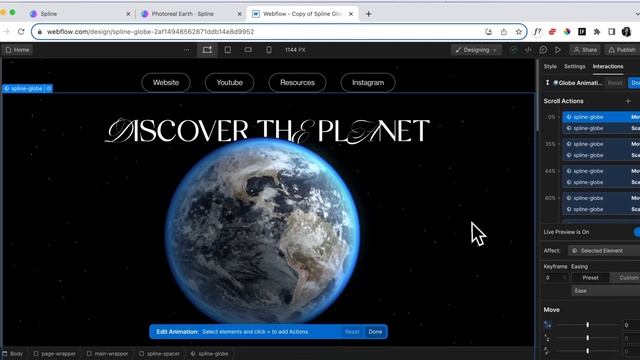
Task: Click Reset in the Edit Animation bar
Action: (x=352, y=331)
